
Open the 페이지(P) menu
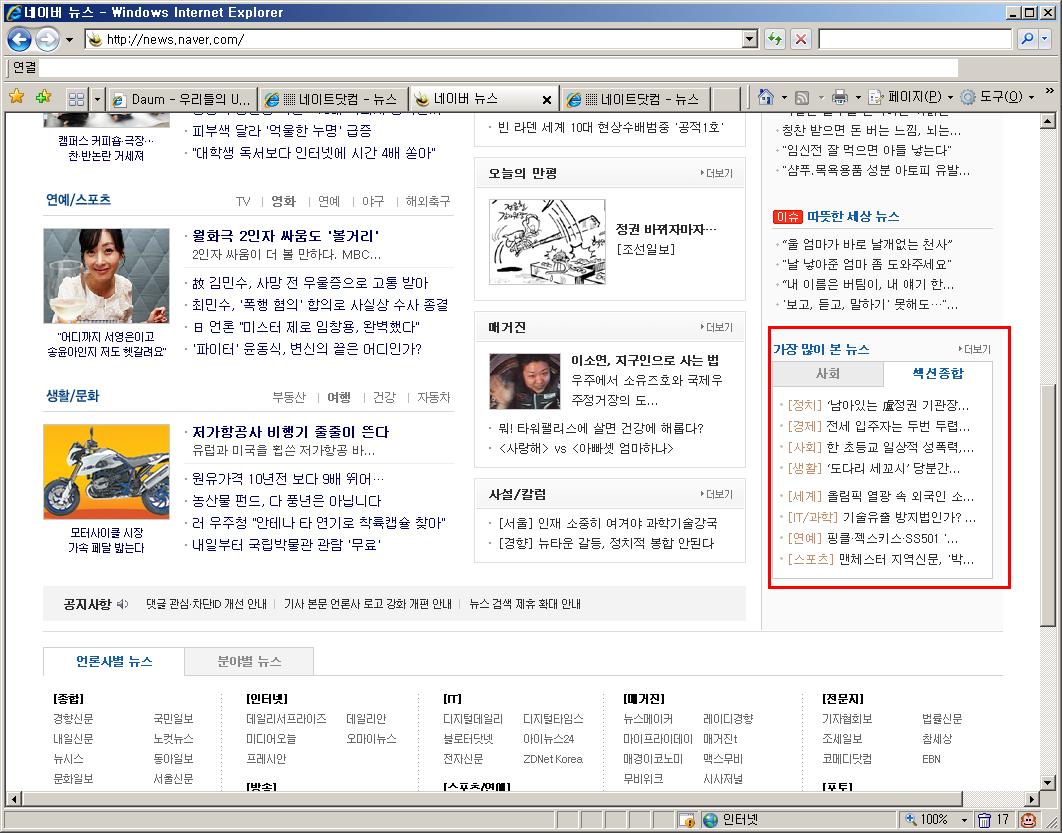[910, 98]
